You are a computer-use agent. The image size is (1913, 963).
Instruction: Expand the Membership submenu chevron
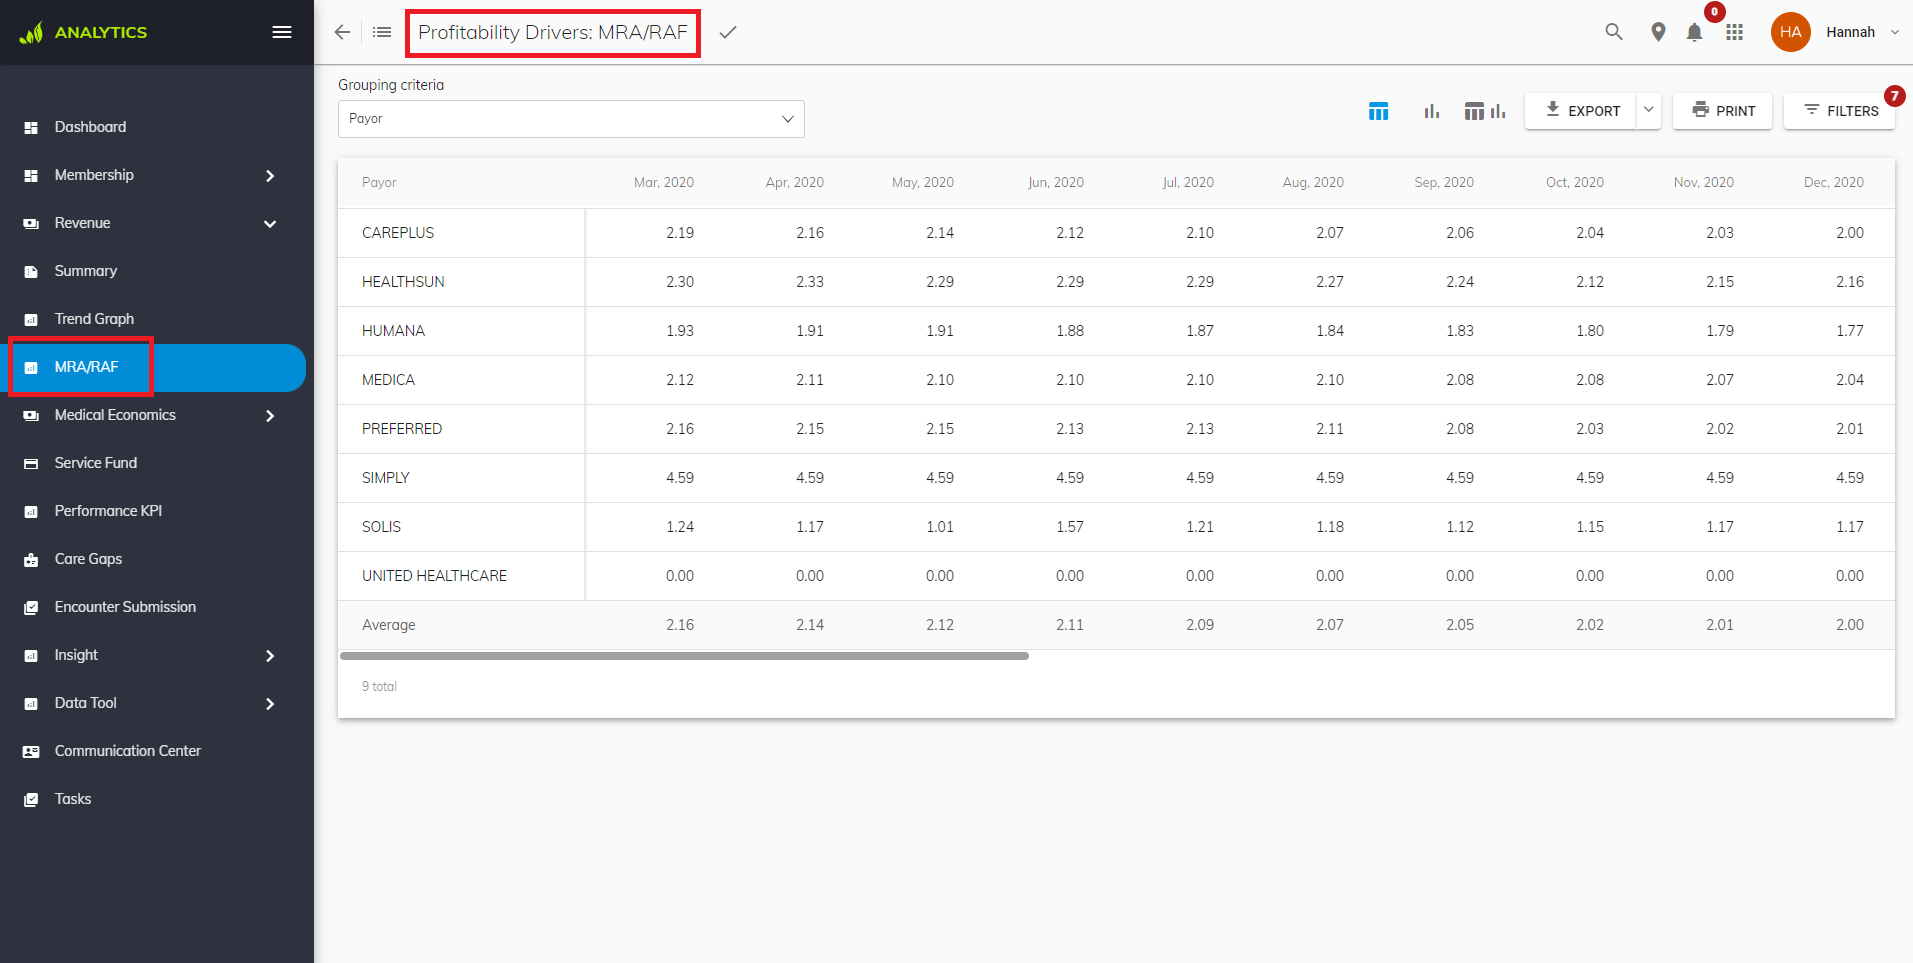[x=270, y=176]
